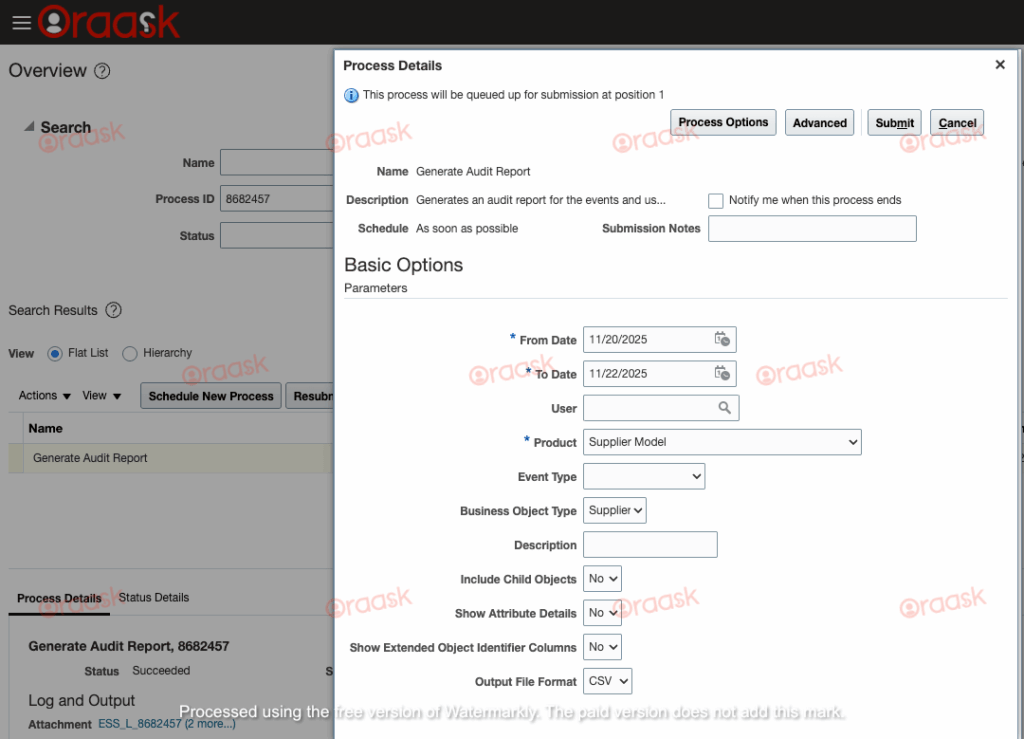
Task: Click the Process Options button
Action: [723, 122]
